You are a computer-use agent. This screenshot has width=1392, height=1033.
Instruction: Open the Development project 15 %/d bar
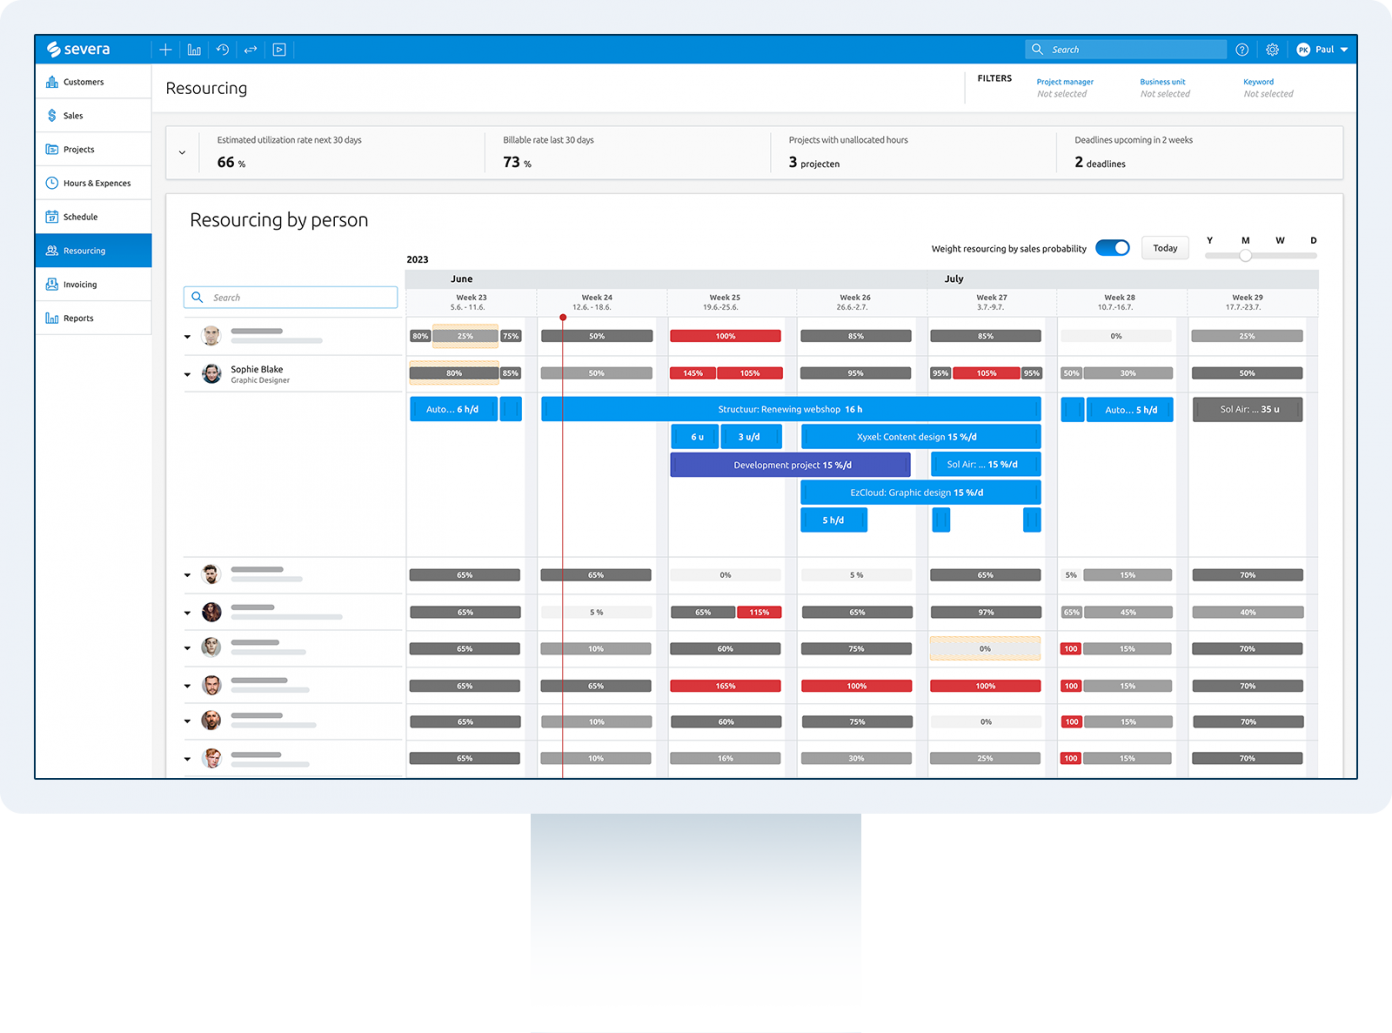[790, 465]
